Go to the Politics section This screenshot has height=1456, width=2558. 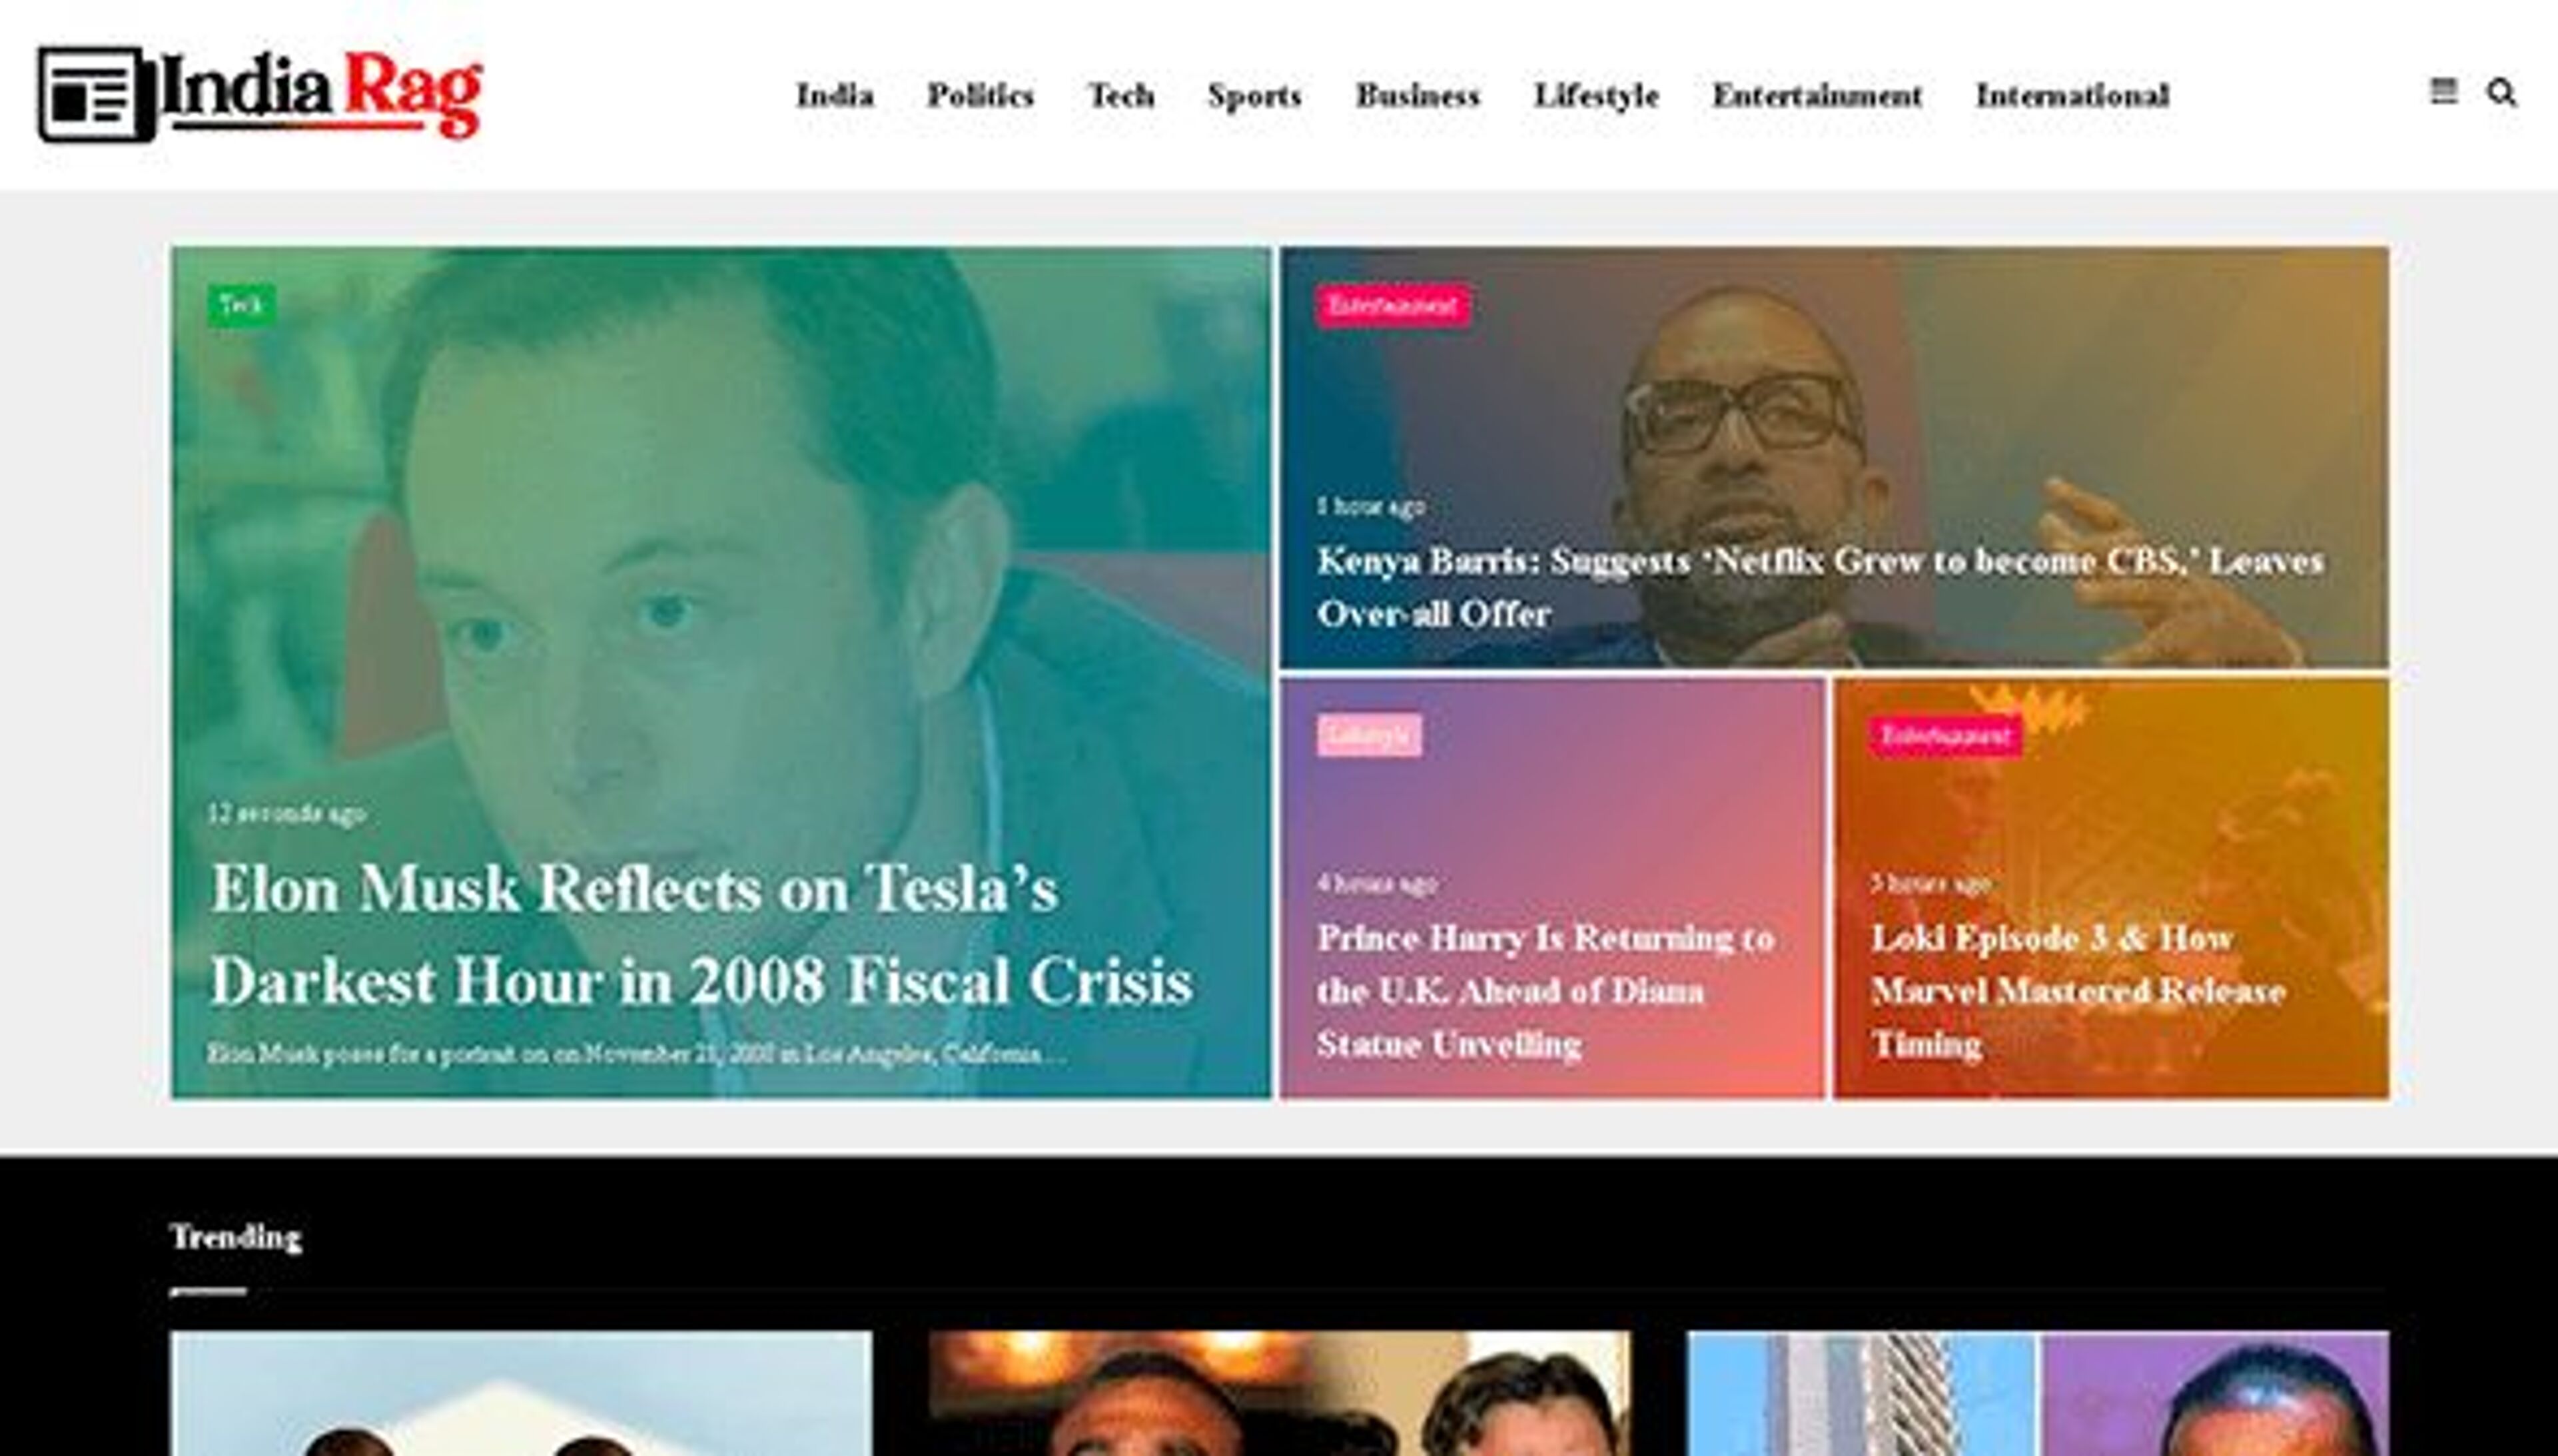980,95
